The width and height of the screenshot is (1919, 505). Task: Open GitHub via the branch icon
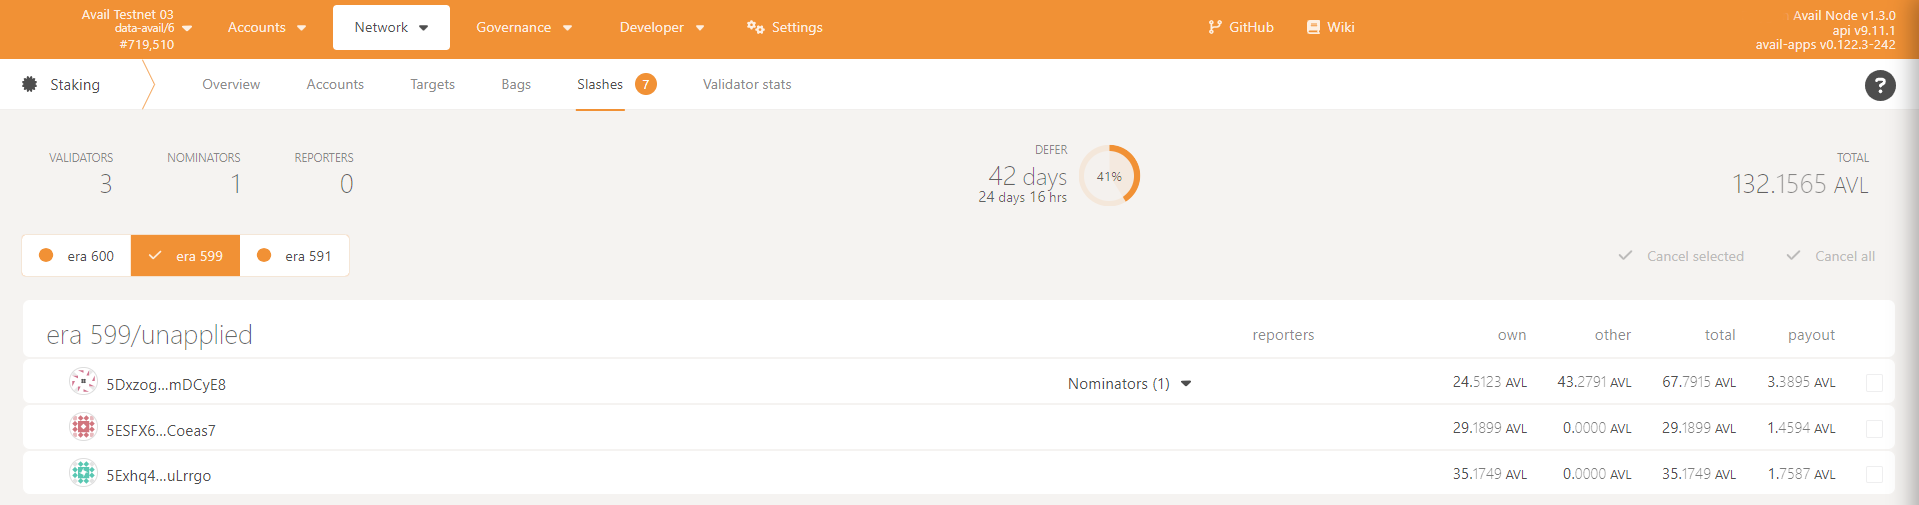coord(1214,27)
